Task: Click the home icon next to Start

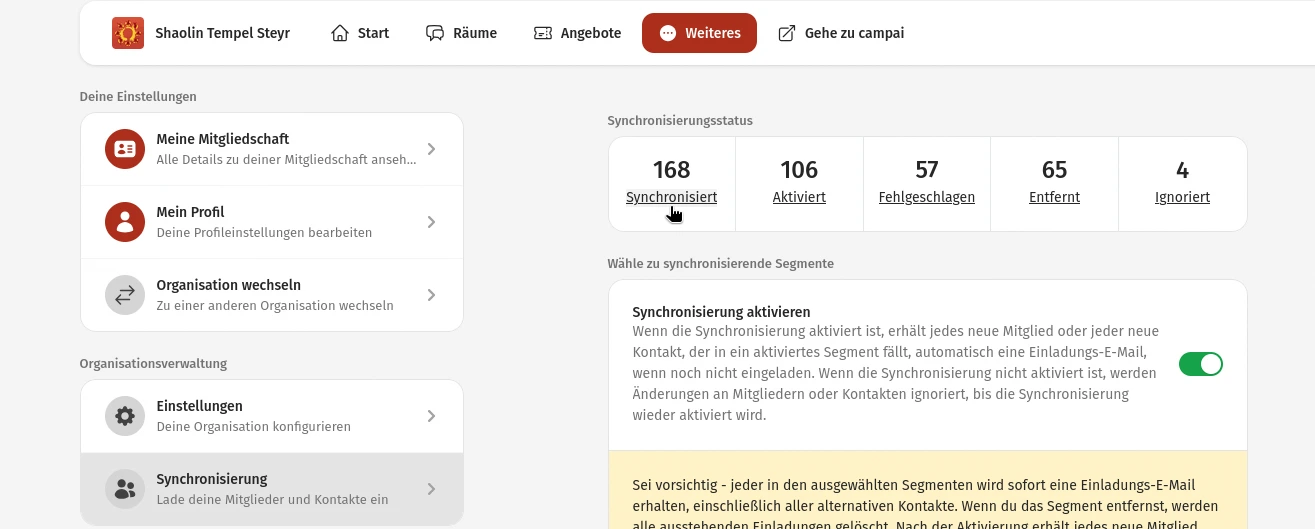Action: coord(340,33)
